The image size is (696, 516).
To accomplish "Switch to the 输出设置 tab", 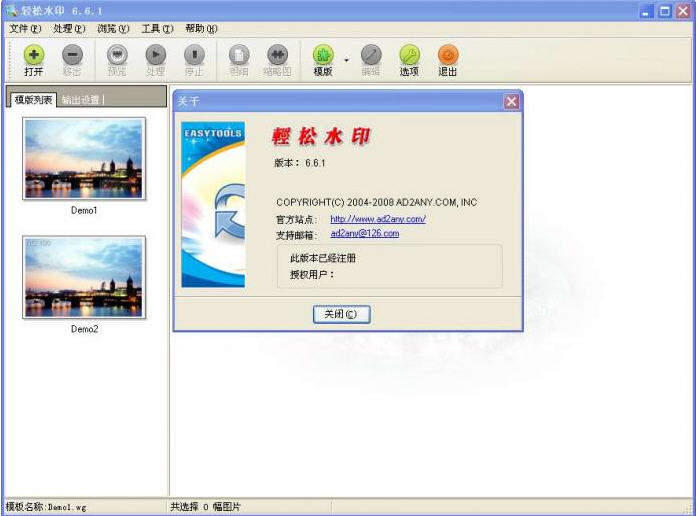I will coord(80,100).
